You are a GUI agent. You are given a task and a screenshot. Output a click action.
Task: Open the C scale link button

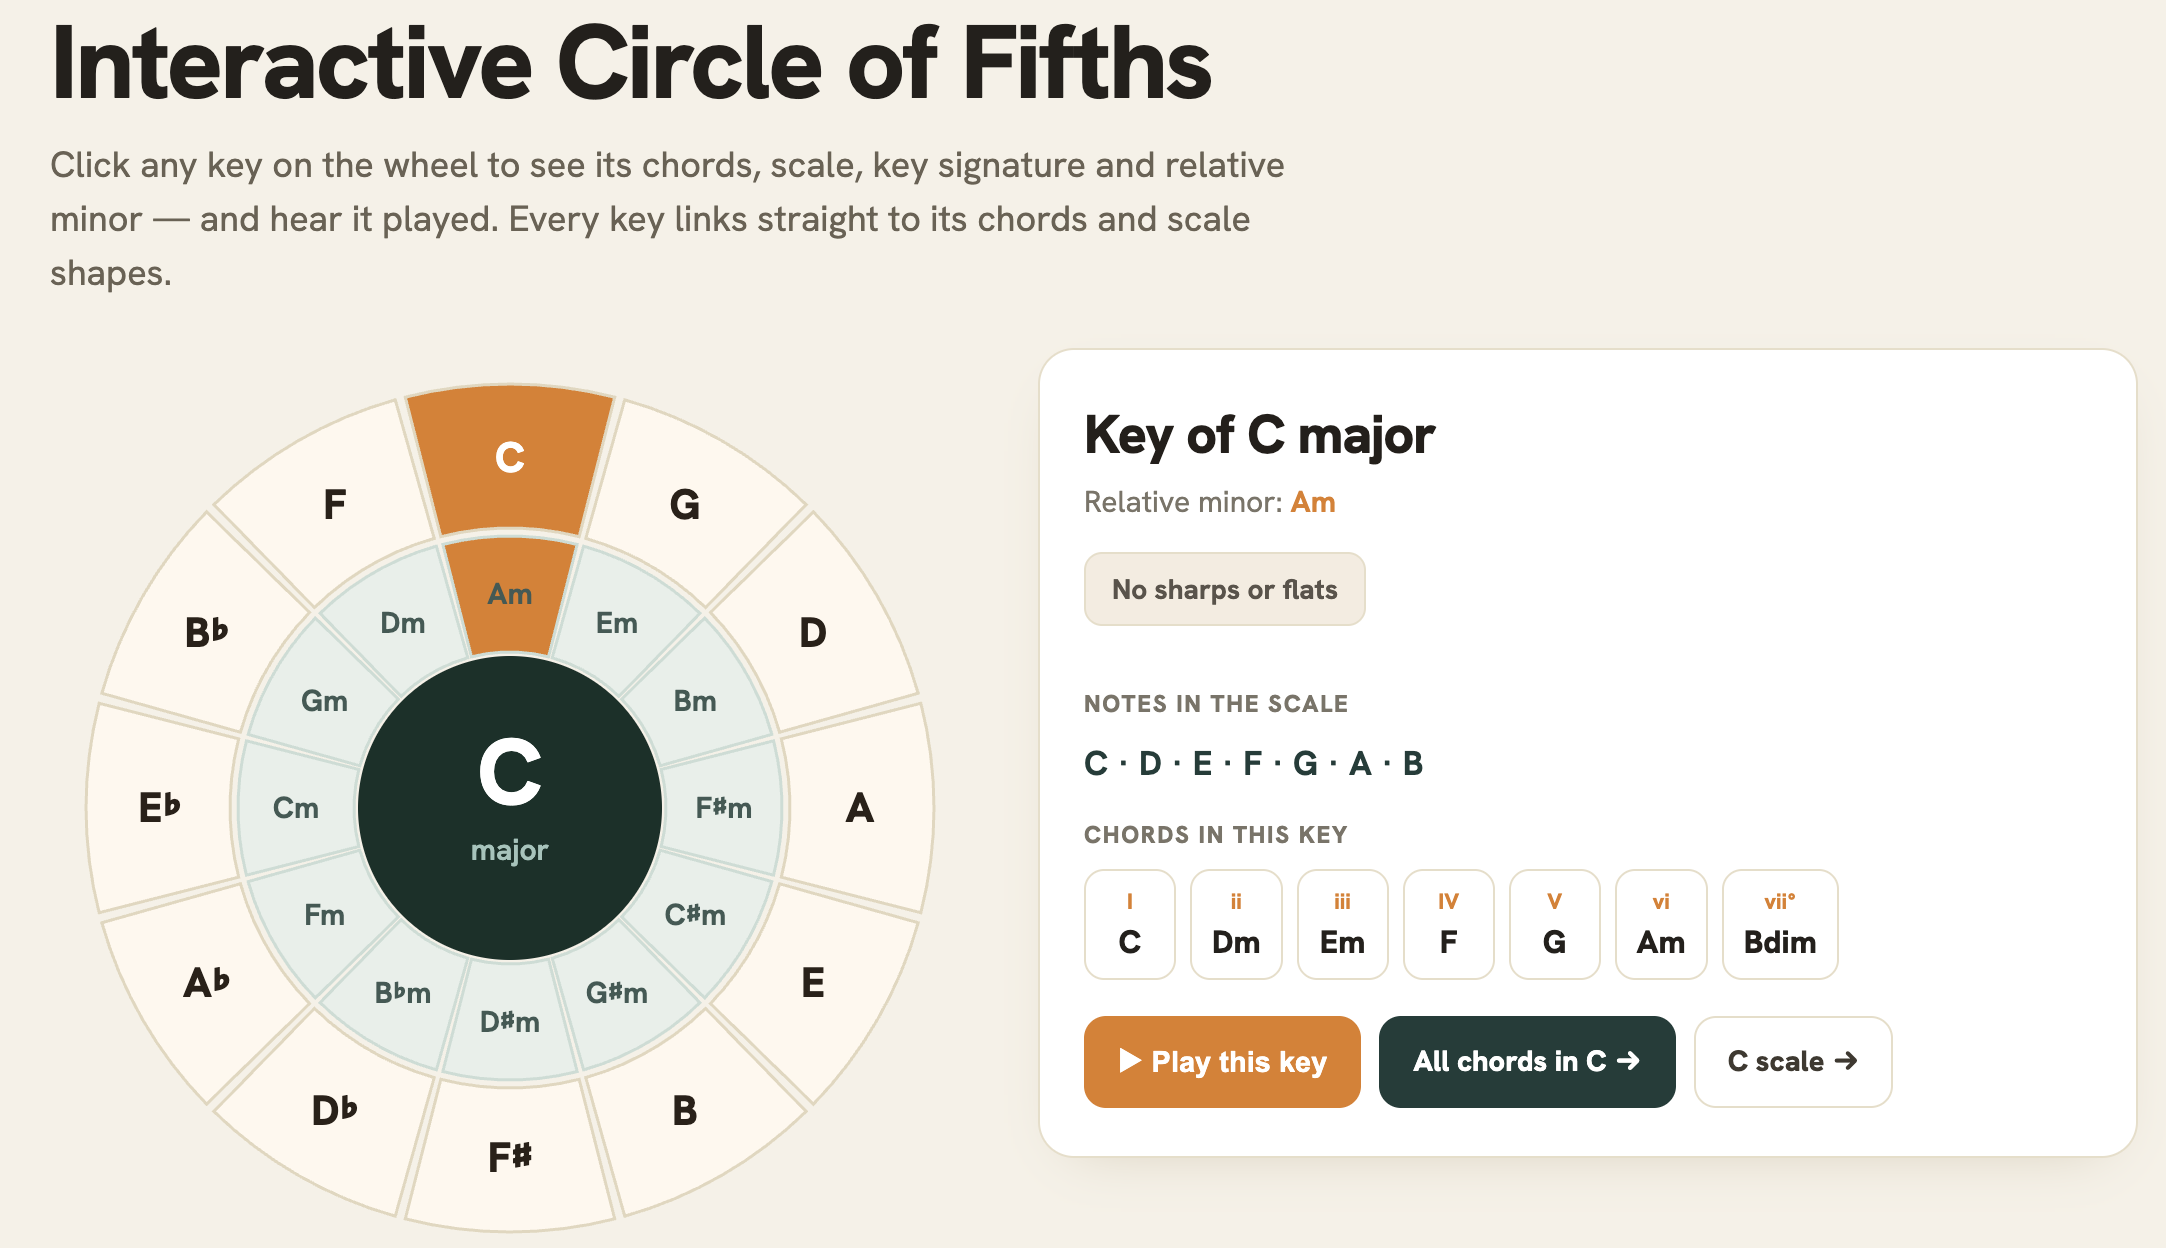tap(1793, 1061)
